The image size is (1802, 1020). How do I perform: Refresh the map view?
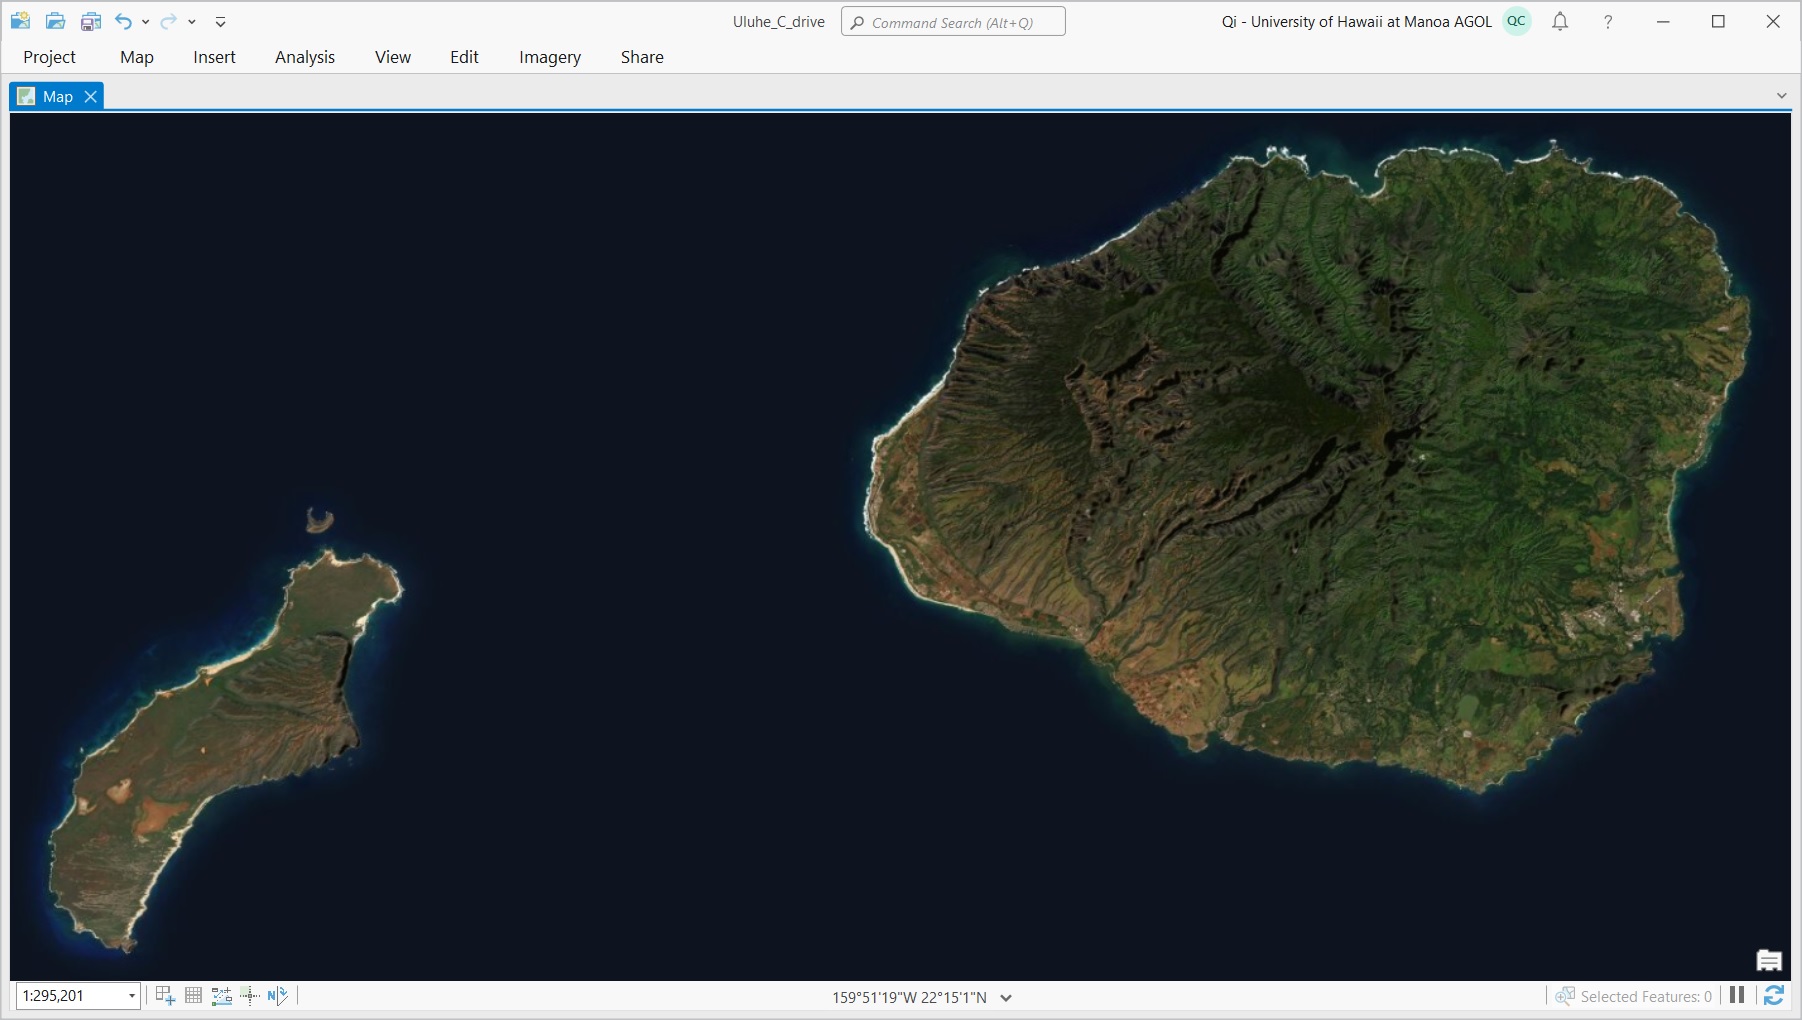[1774, 995]
